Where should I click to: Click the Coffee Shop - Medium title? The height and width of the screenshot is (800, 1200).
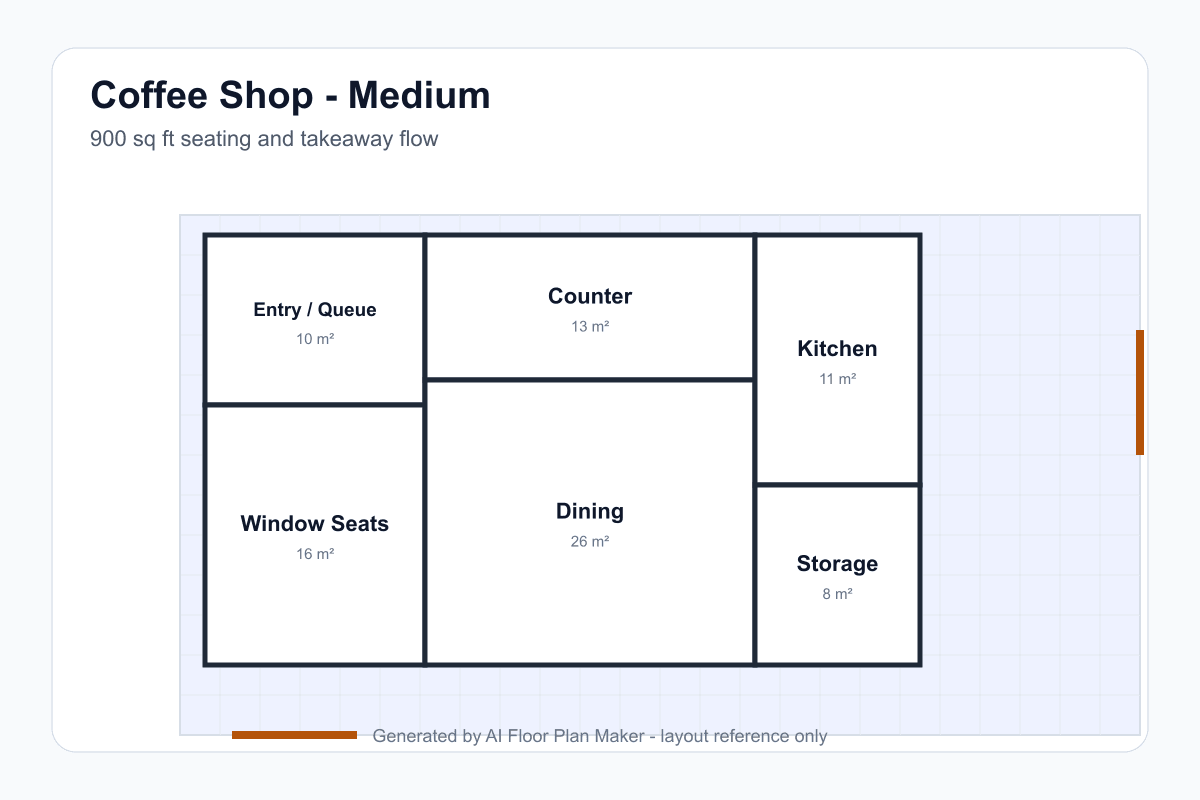[290, 96]
